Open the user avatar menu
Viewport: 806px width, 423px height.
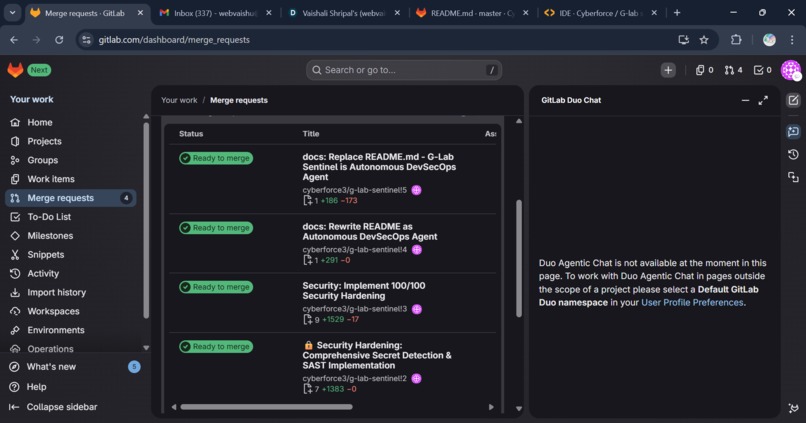click(791, 70)
